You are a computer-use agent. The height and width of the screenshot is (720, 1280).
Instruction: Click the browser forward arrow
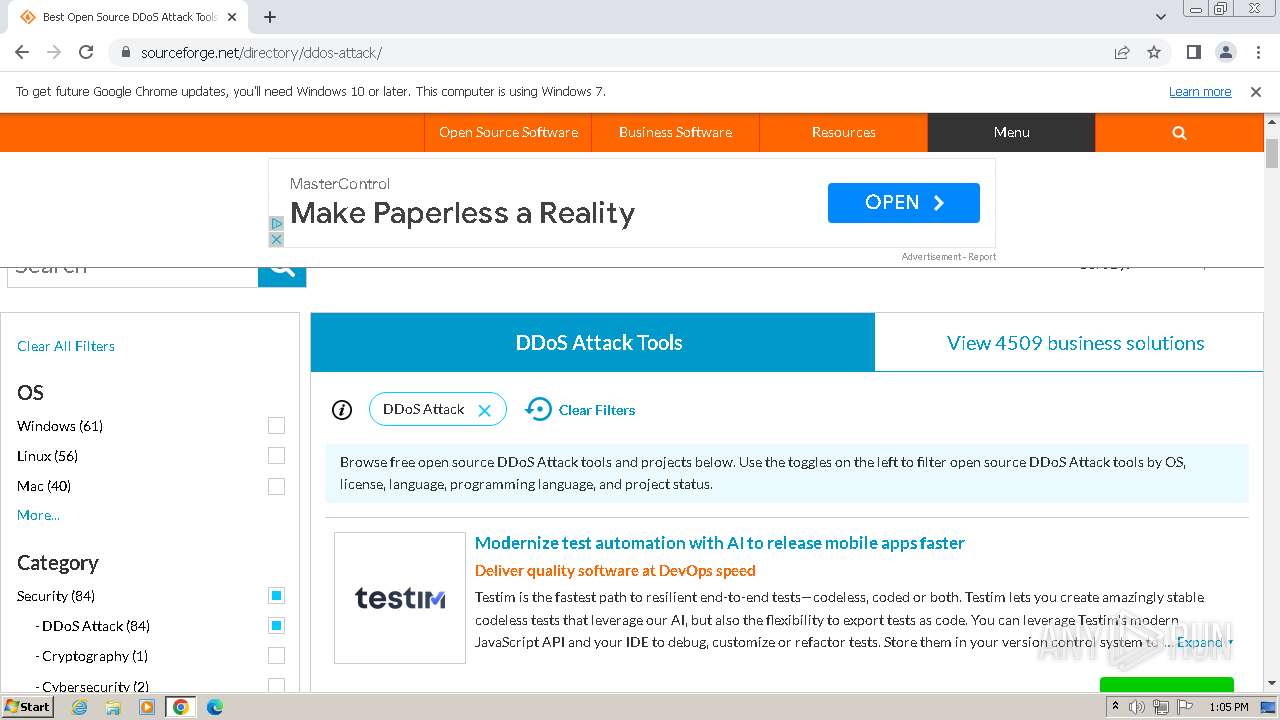(x=54, y=52)
